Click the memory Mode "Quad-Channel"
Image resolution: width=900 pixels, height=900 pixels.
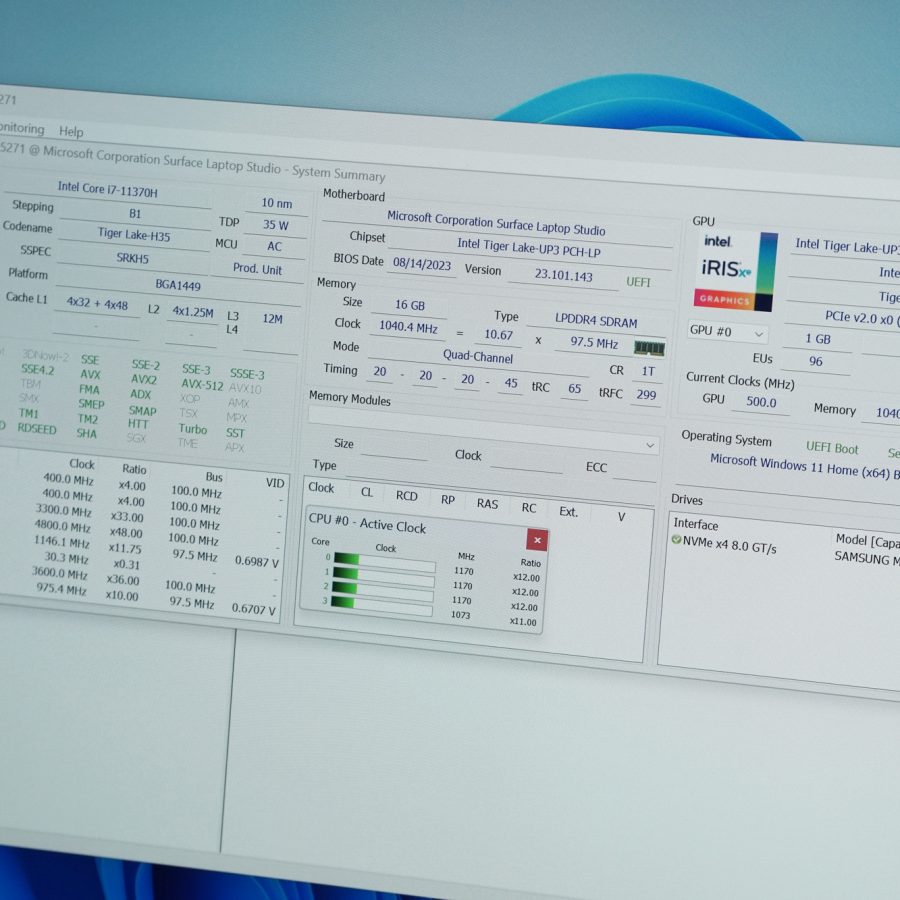tap(478, 356)
